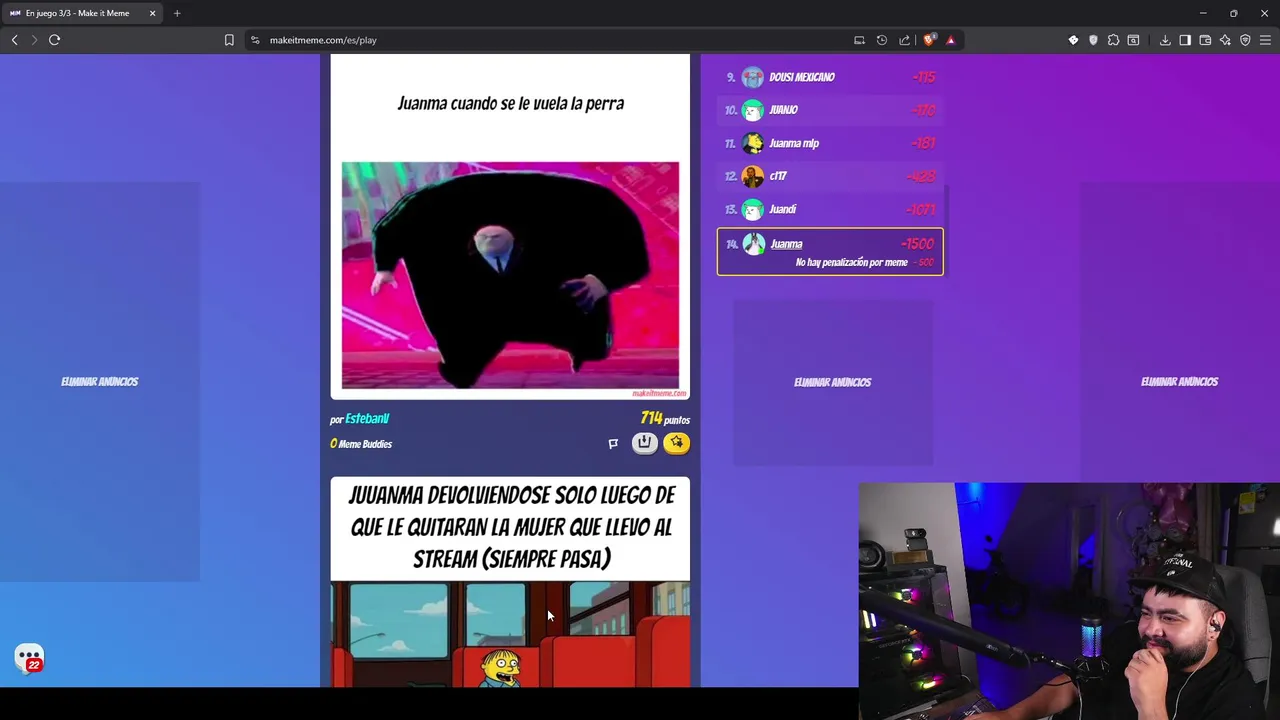1280x720 pixels.
Task: Select 'Juanma mlp' in the leaderboard
Action: 830,143
